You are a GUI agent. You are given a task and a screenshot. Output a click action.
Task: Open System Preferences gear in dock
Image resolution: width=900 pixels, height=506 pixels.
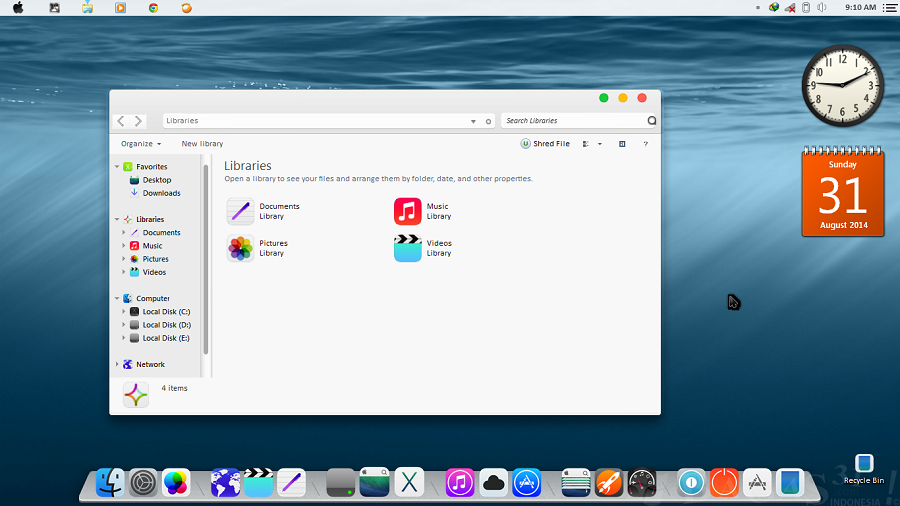[143, 482]
